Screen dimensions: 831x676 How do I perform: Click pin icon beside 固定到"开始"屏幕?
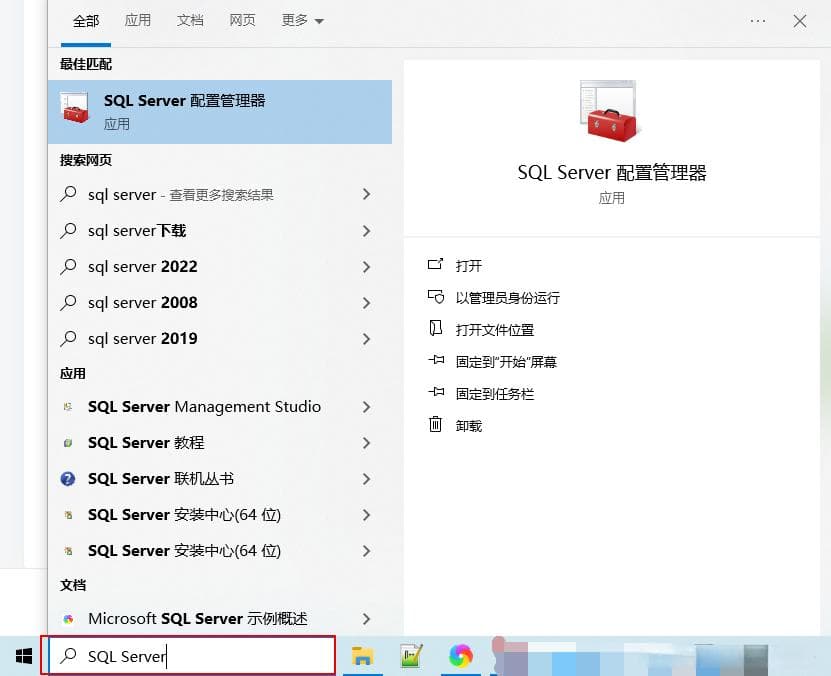tap(436, 360)
